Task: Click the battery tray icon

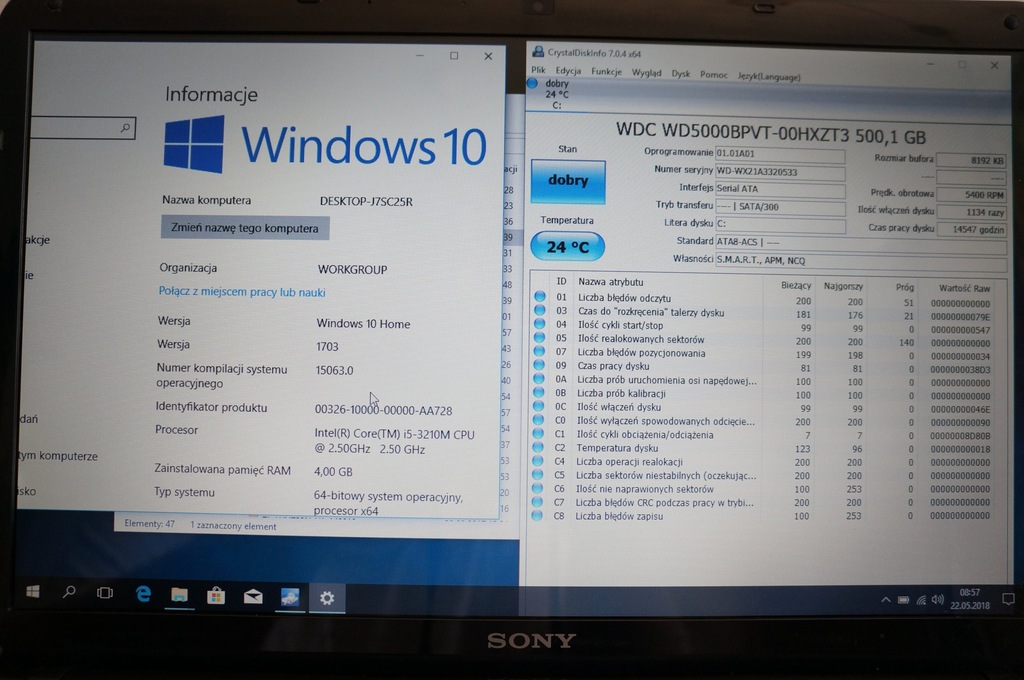Action: [x=903, y=600]
